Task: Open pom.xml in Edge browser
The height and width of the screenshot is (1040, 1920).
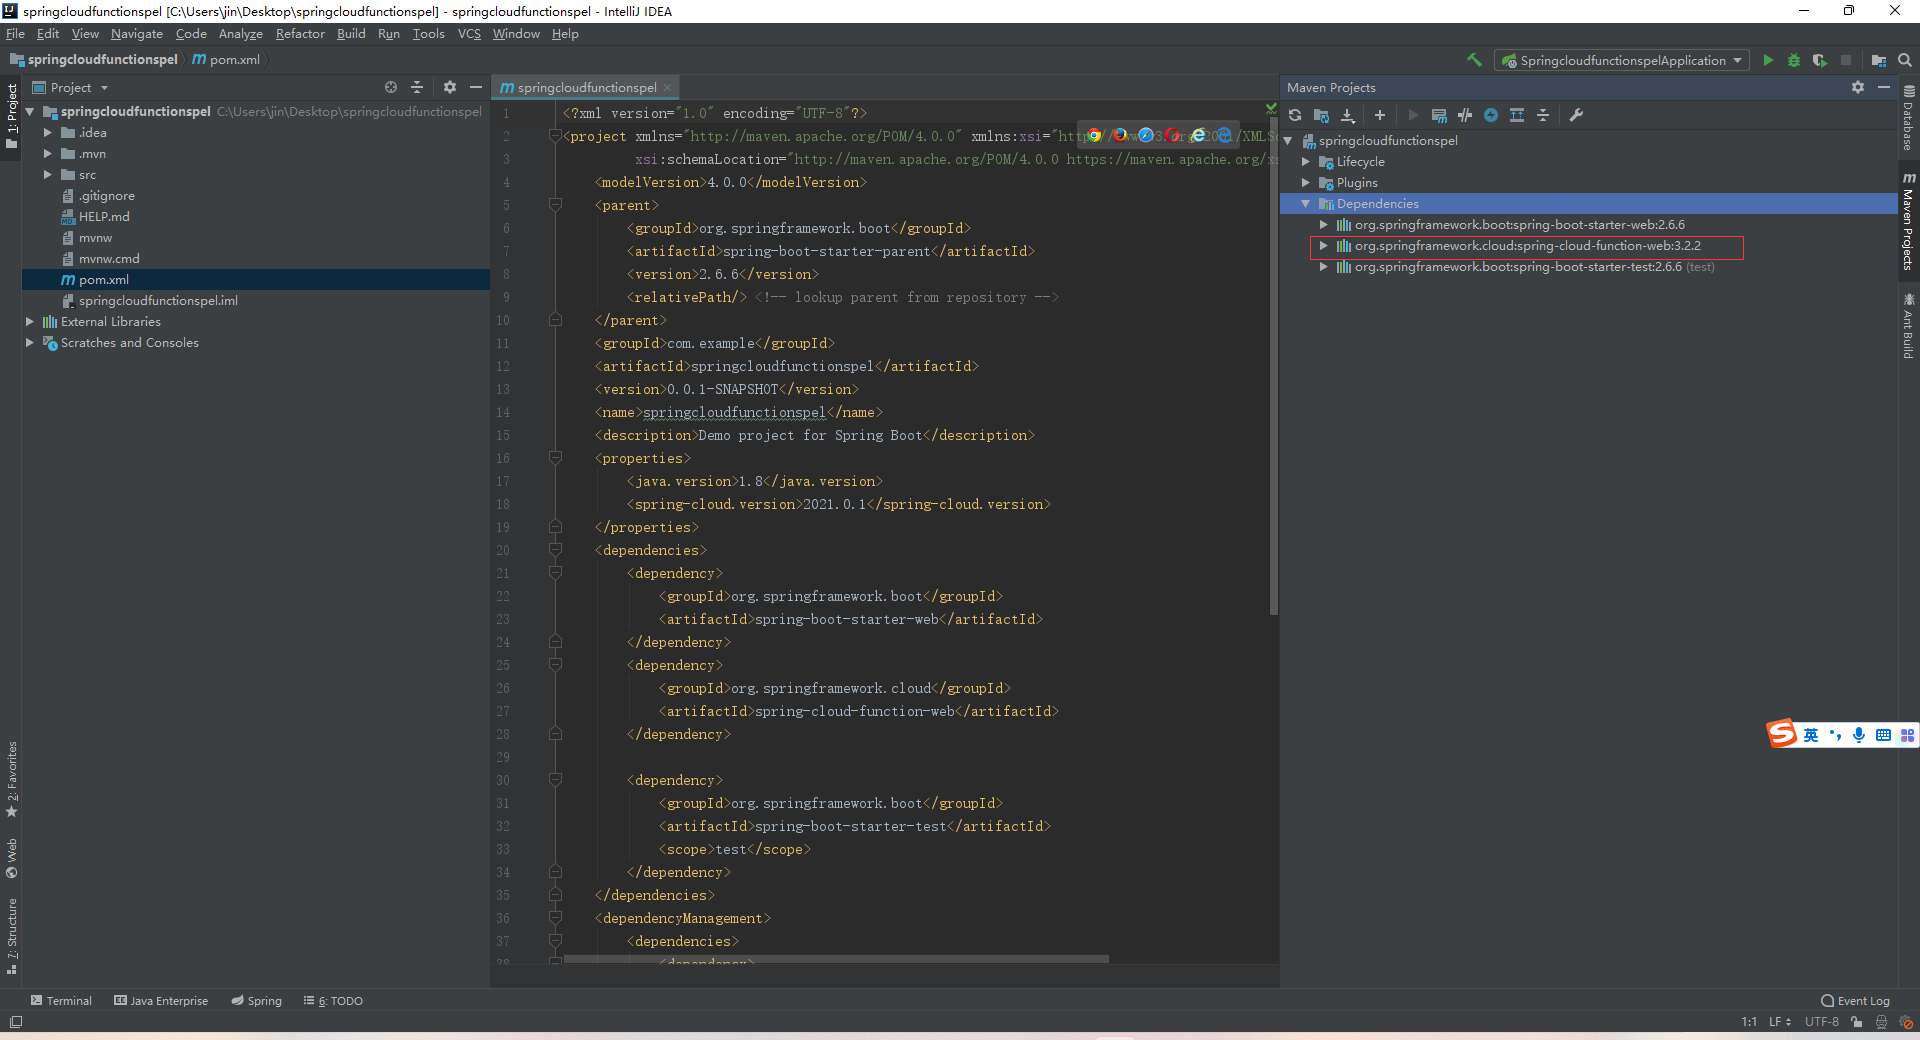Action: click(1224, 135)
